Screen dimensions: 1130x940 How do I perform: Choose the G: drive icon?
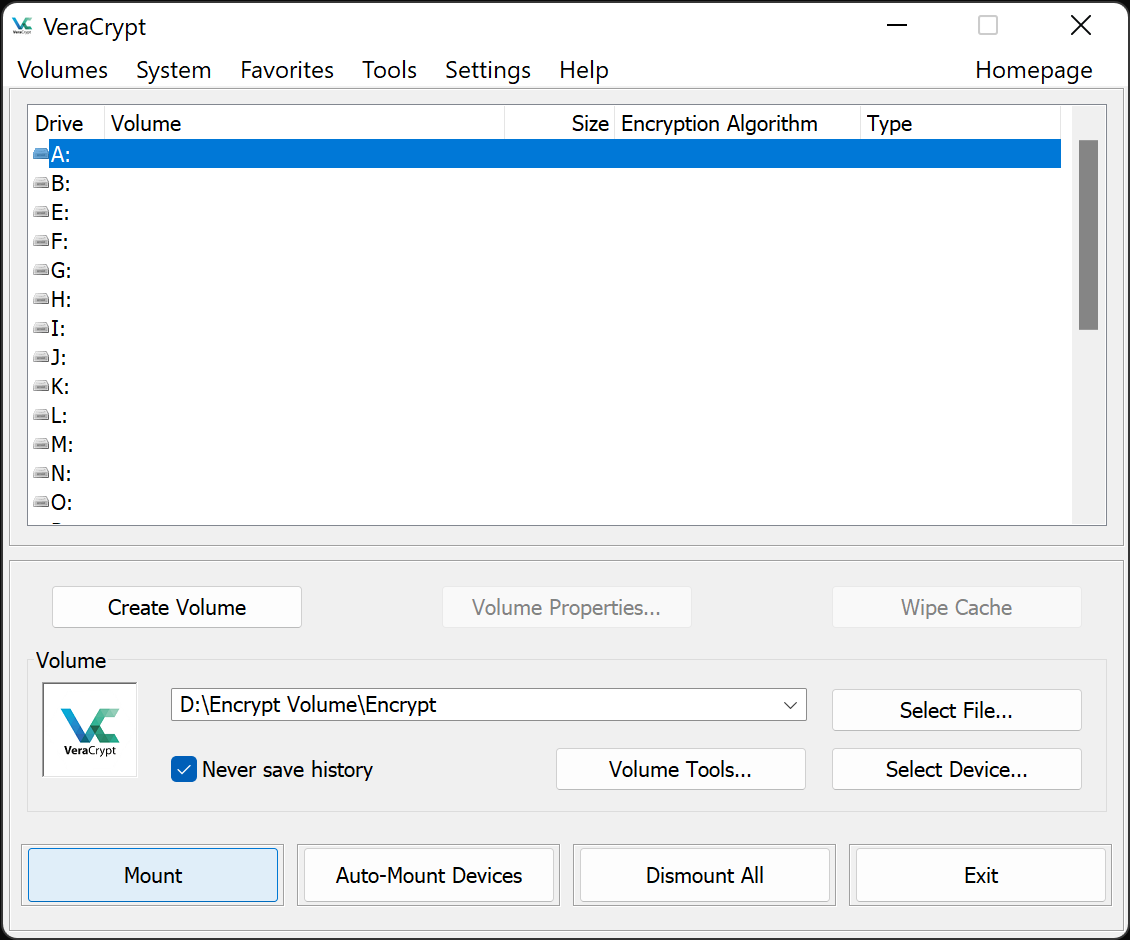(x=41, y=270)
